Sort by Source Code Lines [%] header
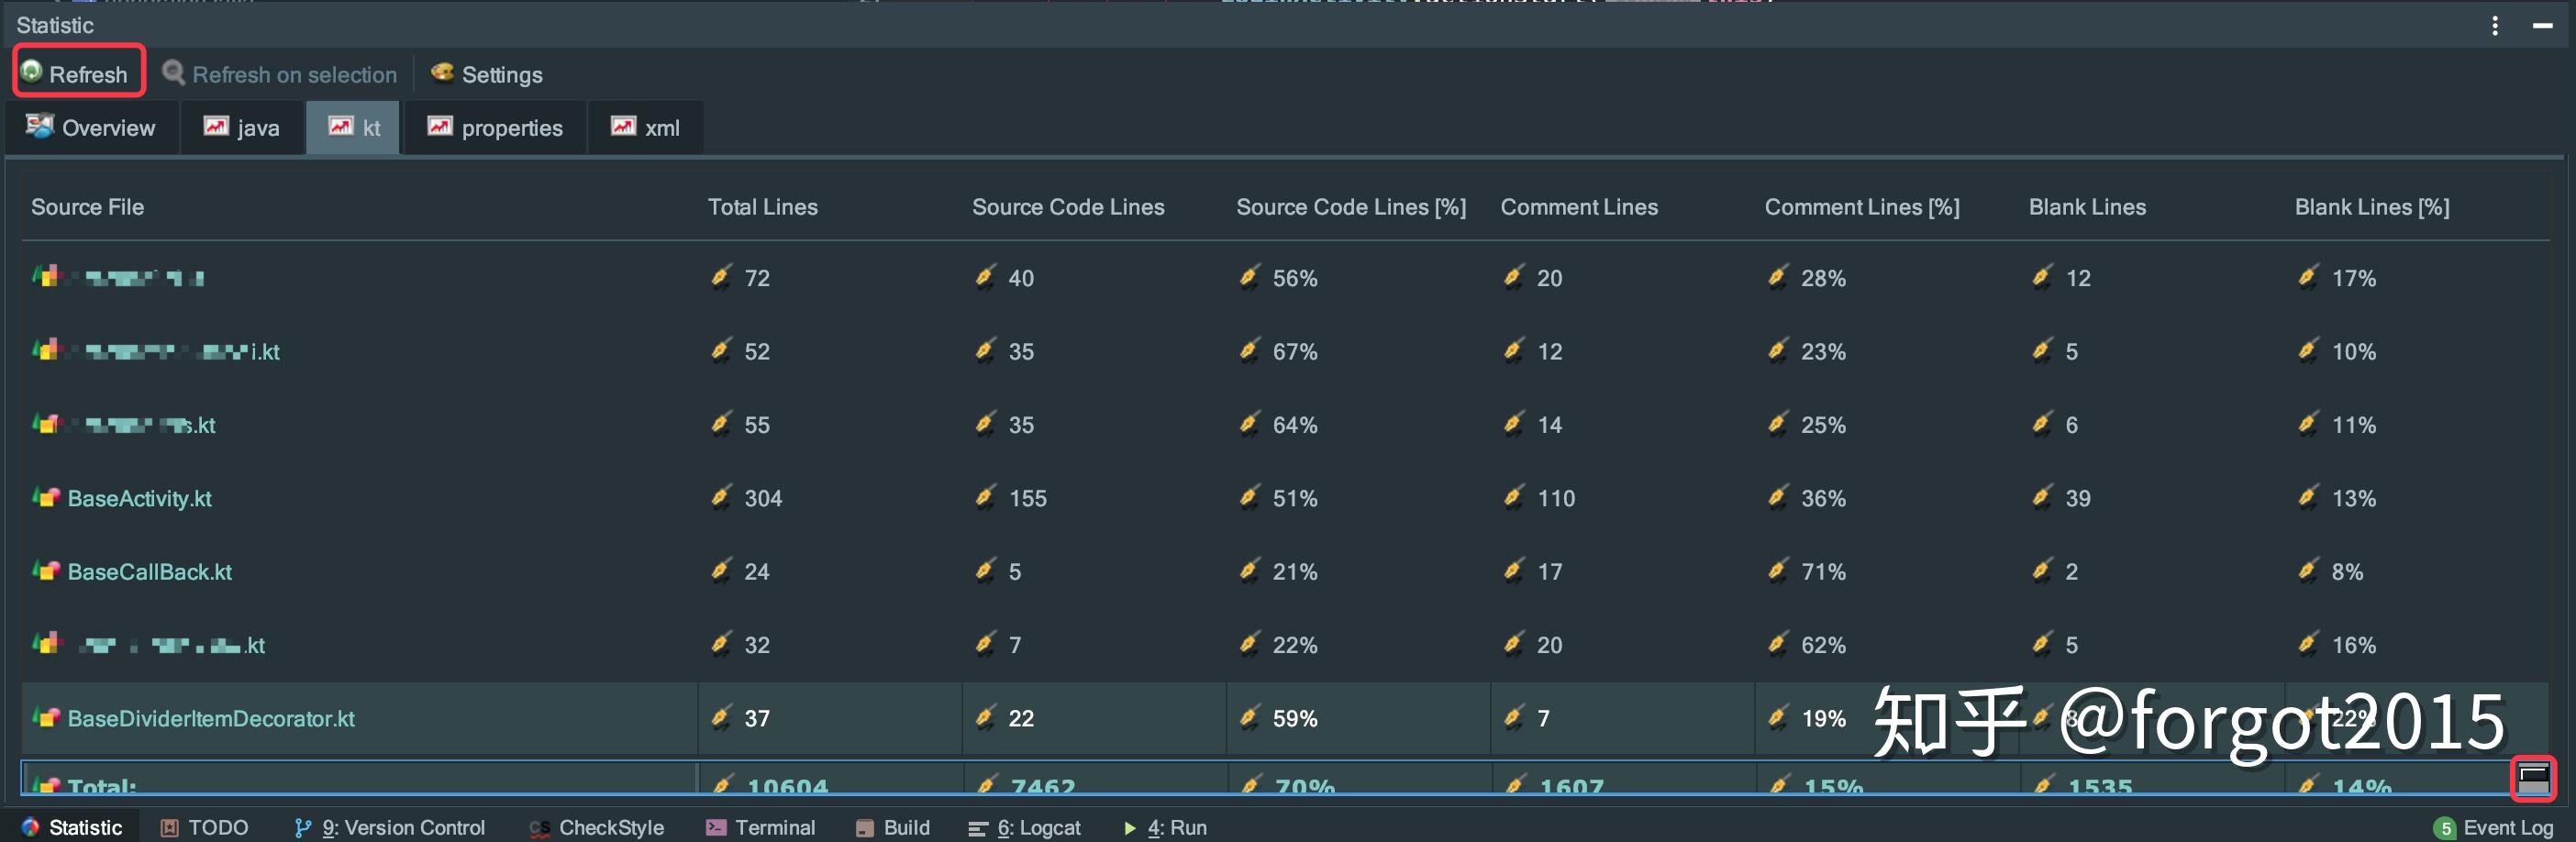This screenshot has width=2576, height=842. tap(1350, 207)
